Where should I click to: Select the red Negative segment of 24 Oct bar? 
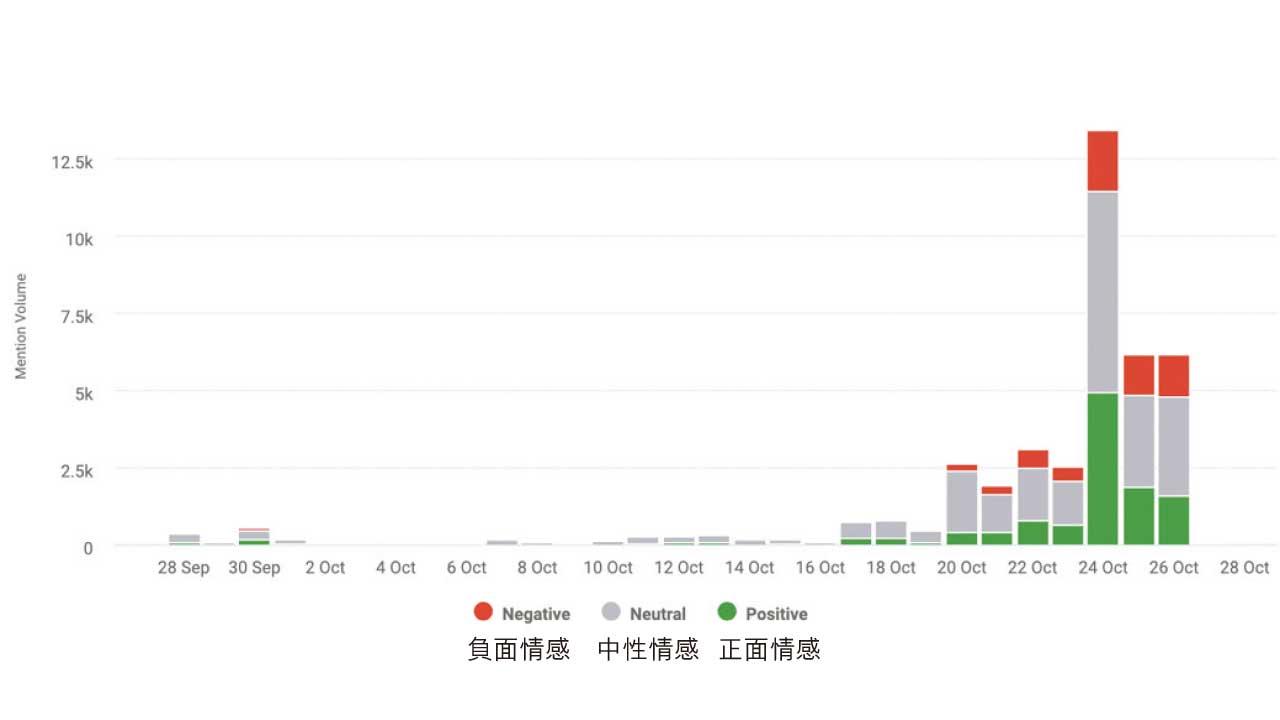coord(1102,161)
